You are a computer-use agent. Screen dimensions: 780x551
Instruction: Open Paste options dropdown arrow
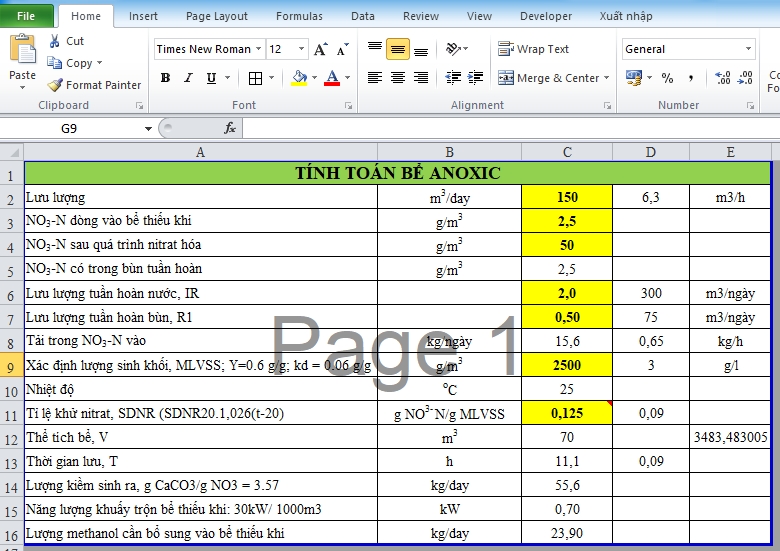point(22,88)
